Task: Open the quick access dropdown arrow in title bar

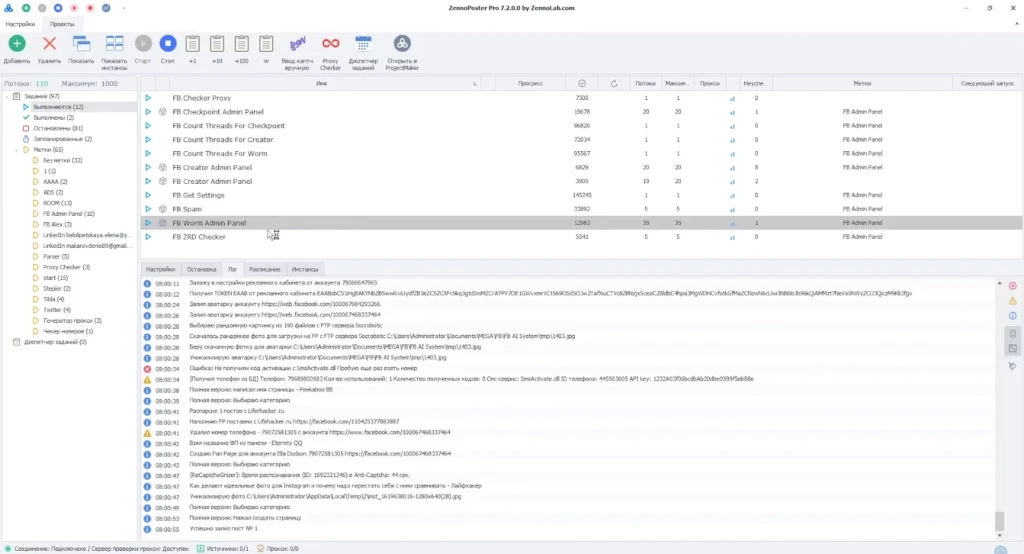Action: coord(123,8)
